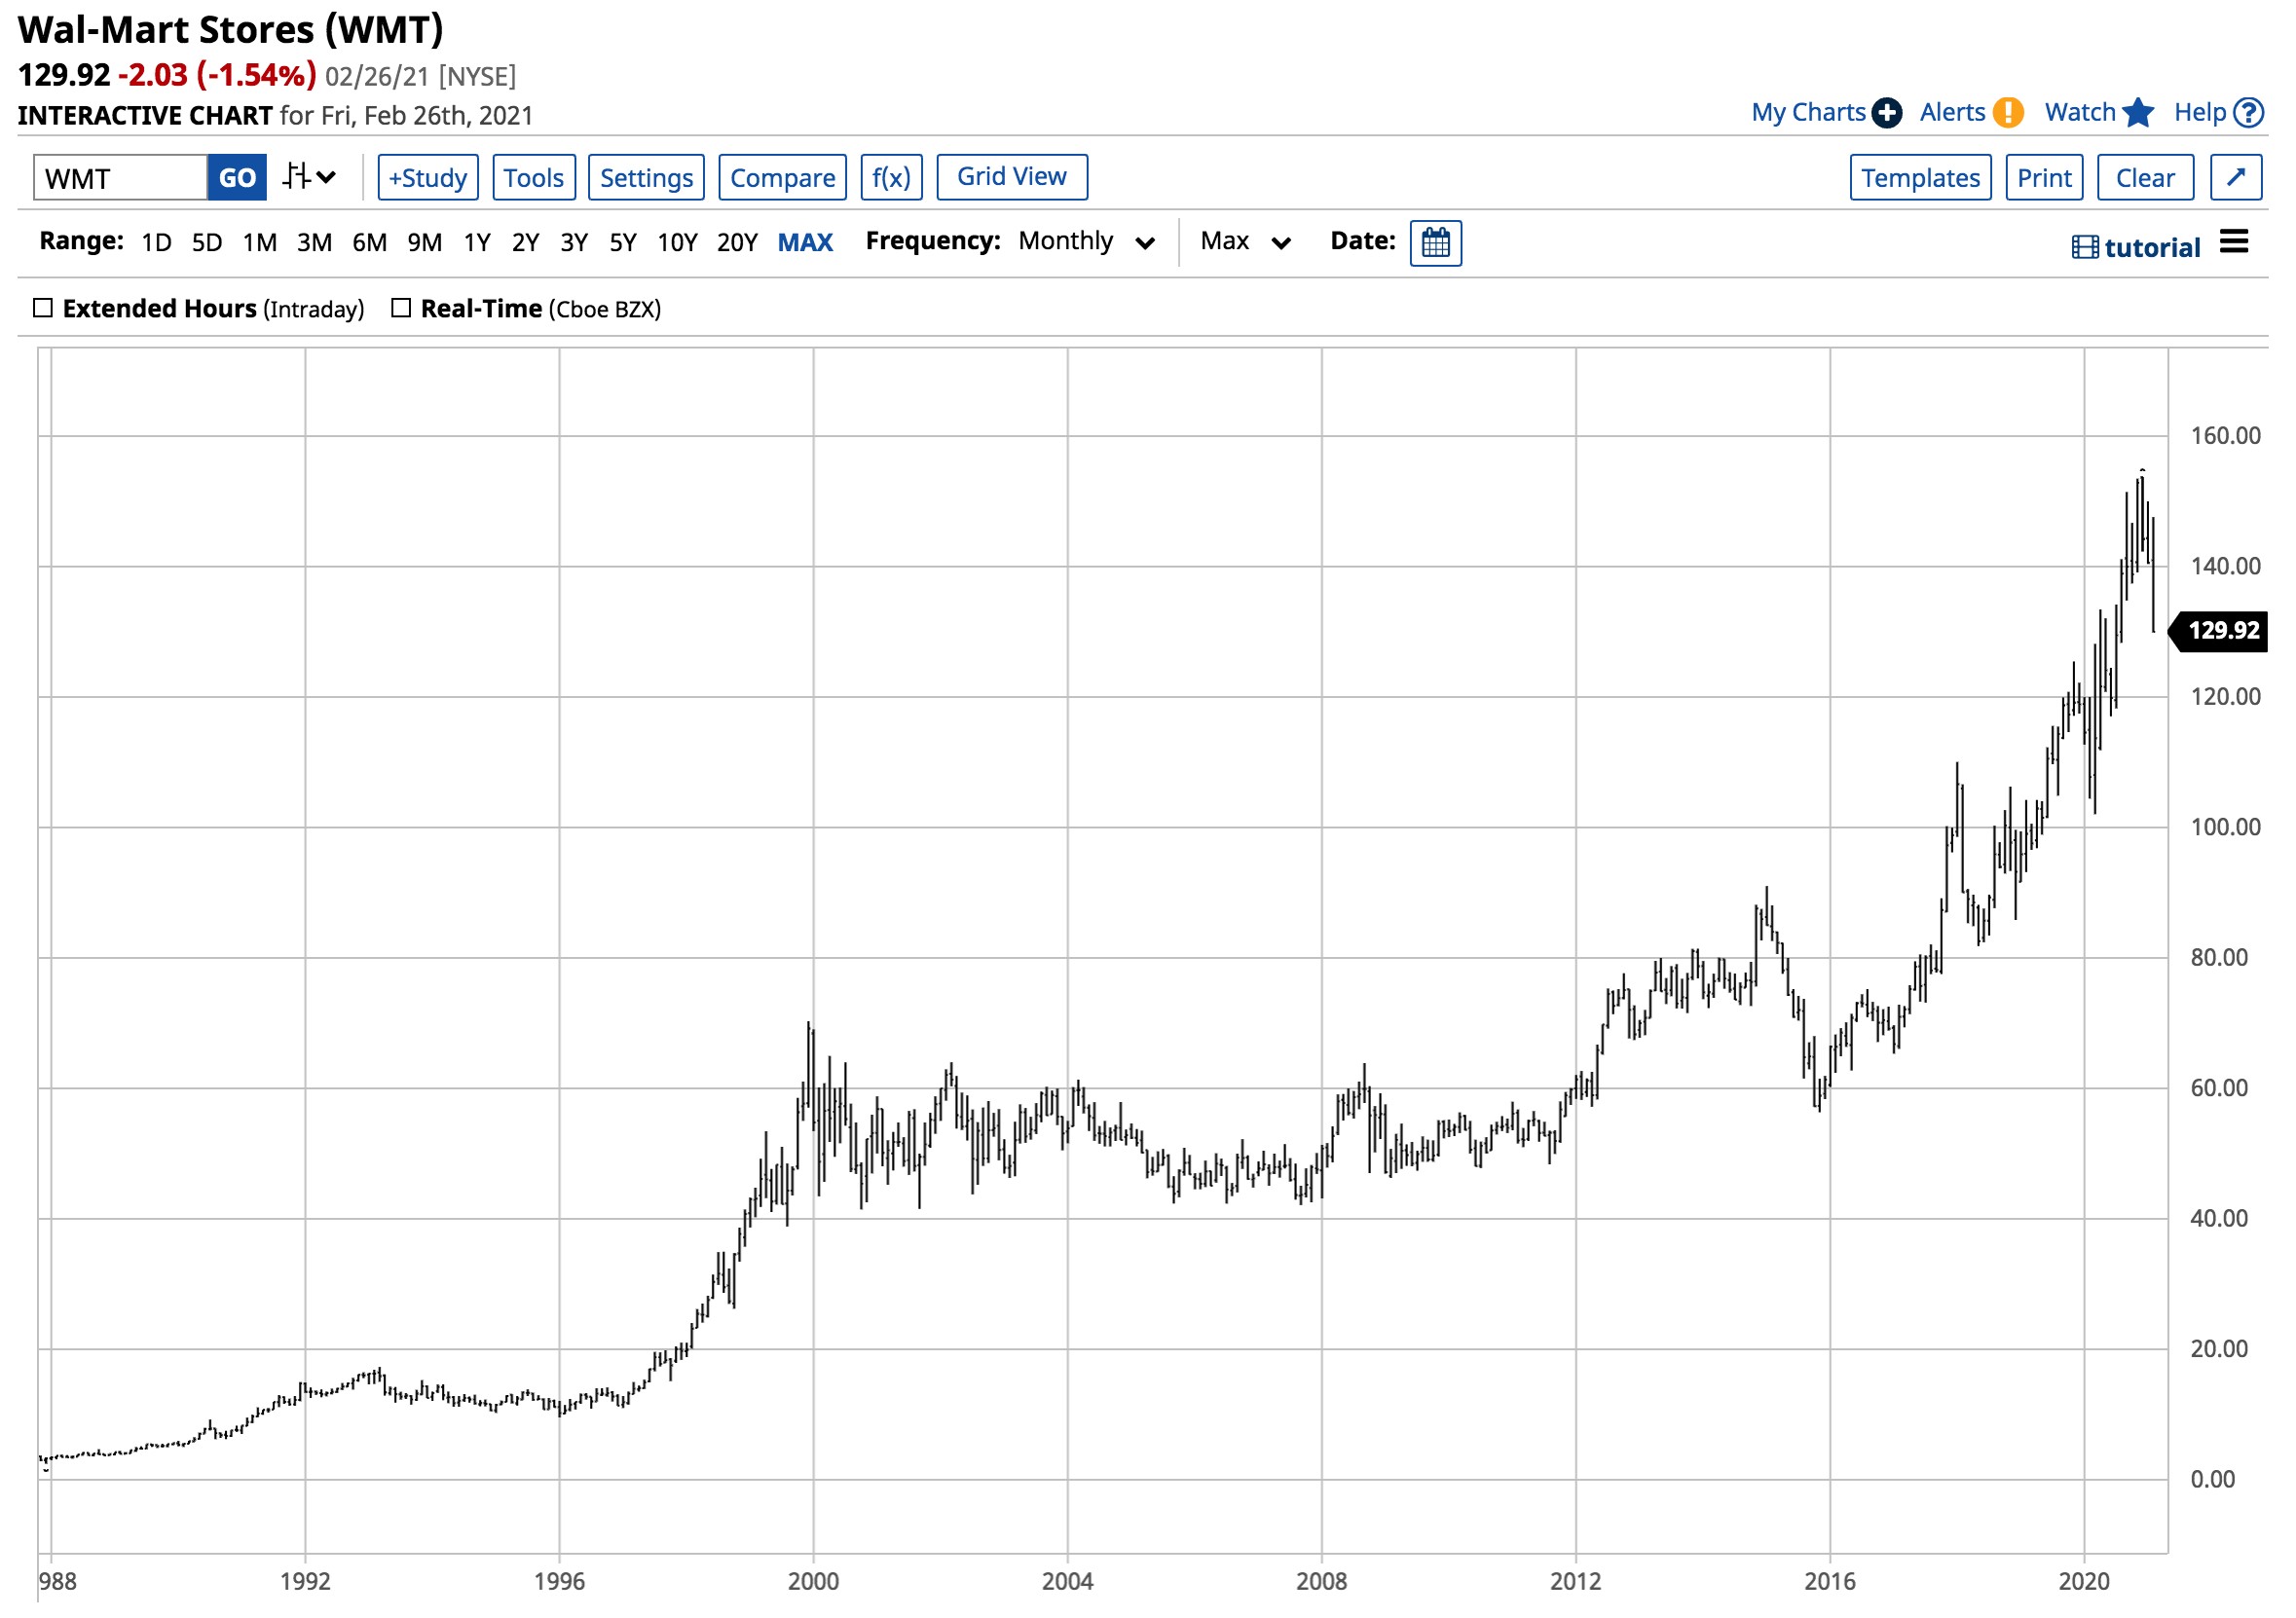Select the 1Y range

(x=477, y=242)
